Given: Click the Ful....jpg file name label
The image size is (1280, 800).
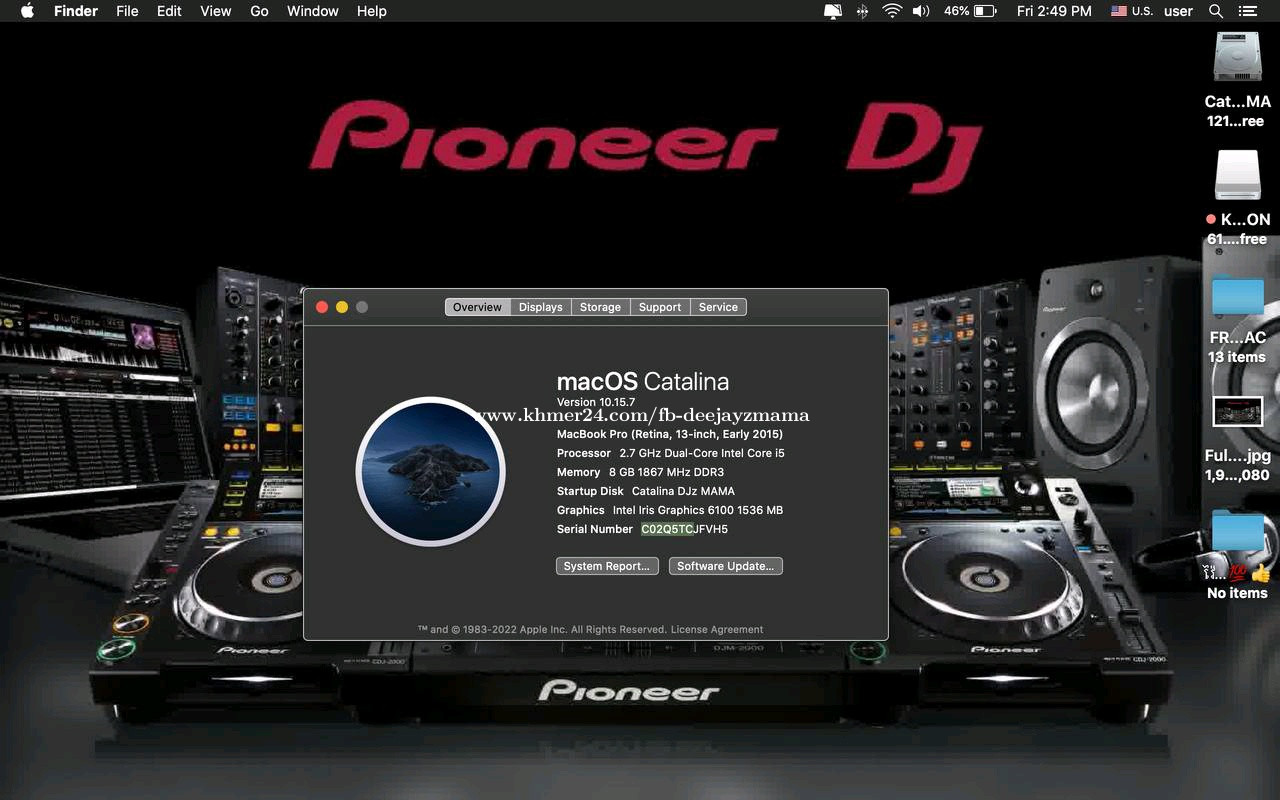Looking at the screenshot, I should tap(1238, 456).
